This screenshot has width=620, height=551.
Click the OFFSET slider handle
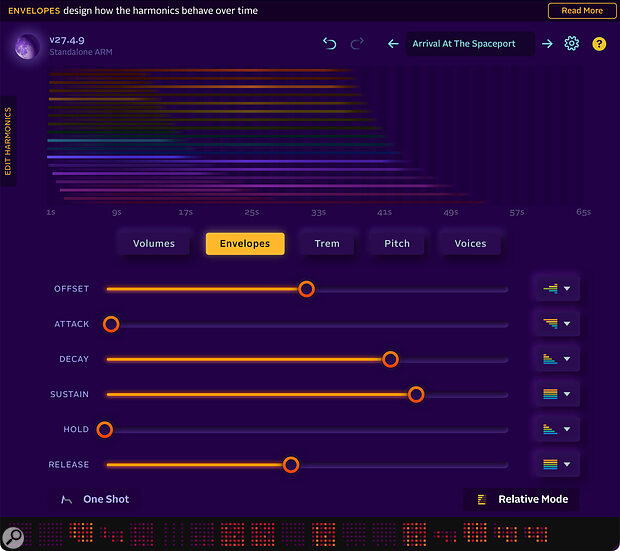click(x=306, y=289)
